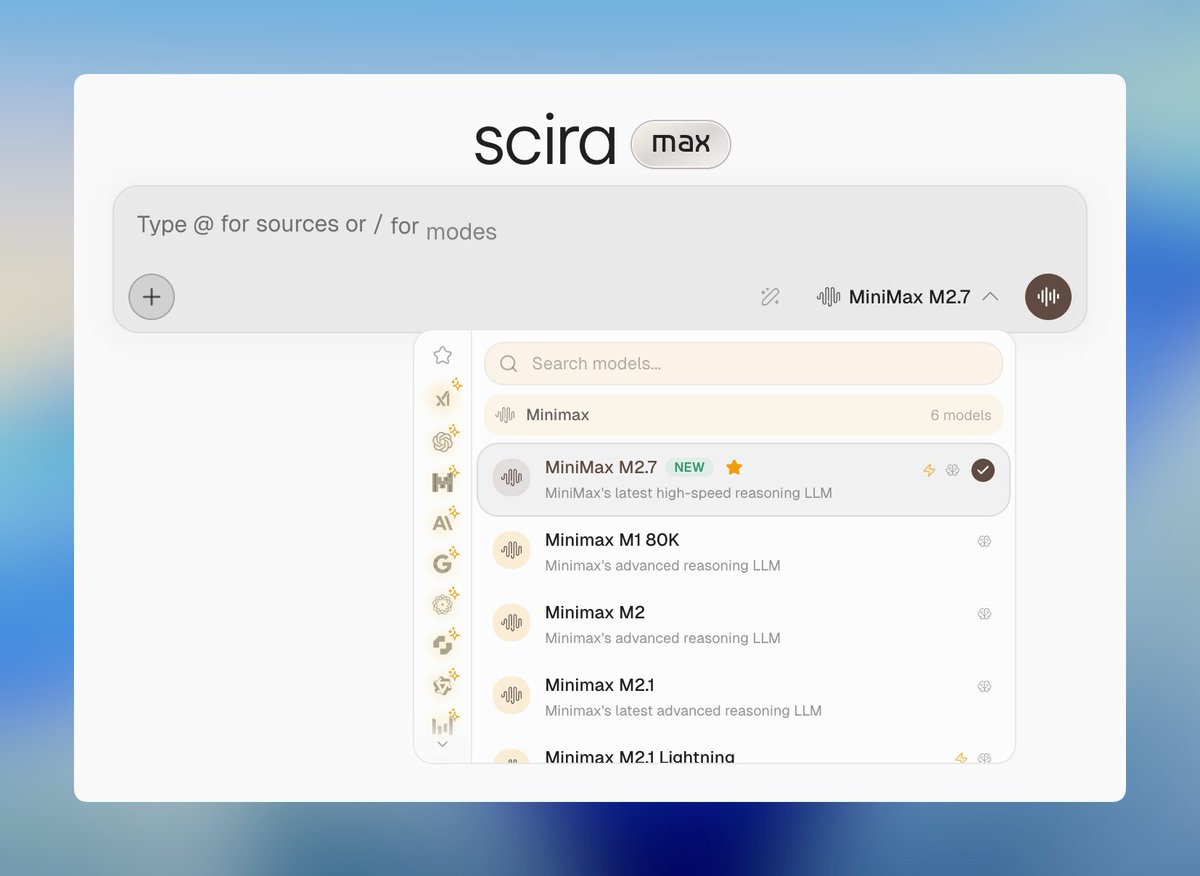Screen dimensions: 1200x876
Task: Click 'MiniMax's latest high-speed reasoning LLM' description
Action: 688,493
